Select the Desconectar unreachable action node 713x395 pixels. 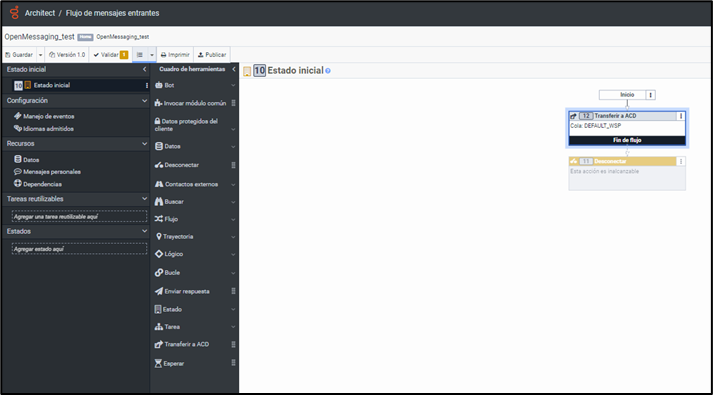tap(627, 173)
